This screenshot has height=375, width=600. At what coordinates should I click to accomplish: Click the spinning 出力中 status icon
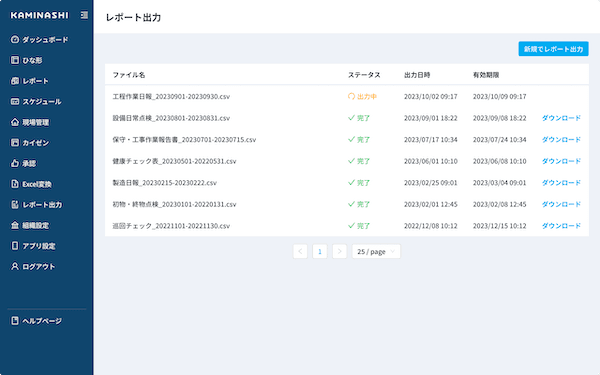coord(351,96)
